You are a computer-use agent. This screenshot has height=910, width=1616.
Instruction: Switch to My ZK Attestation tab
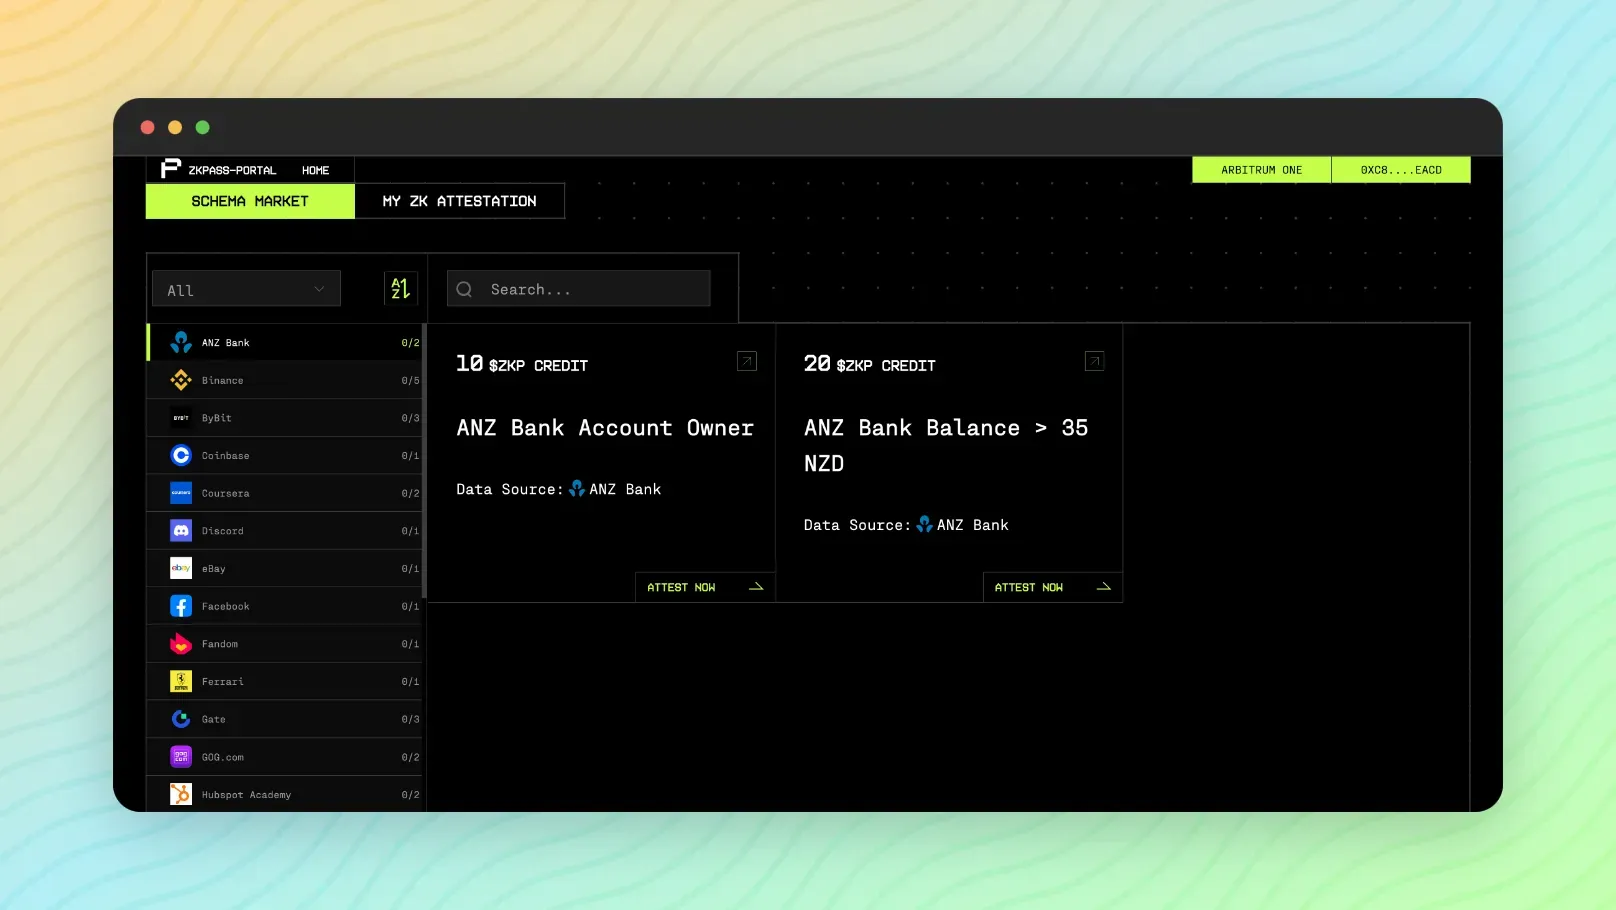pos(460,201)
